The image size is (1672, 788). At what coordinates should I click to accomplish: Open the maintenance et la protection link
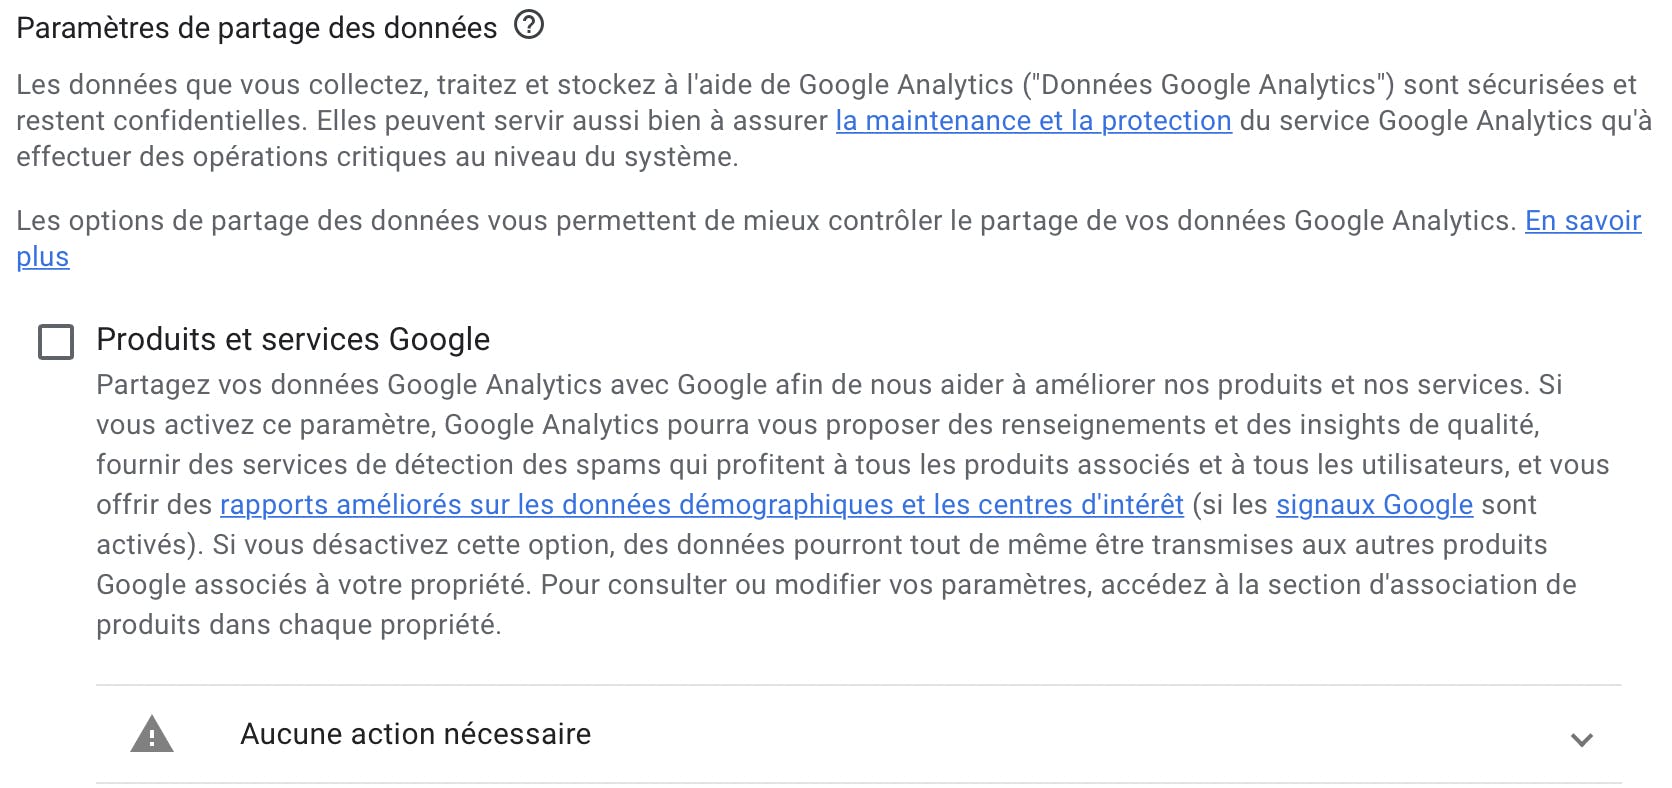click(x=1033, y=121)
